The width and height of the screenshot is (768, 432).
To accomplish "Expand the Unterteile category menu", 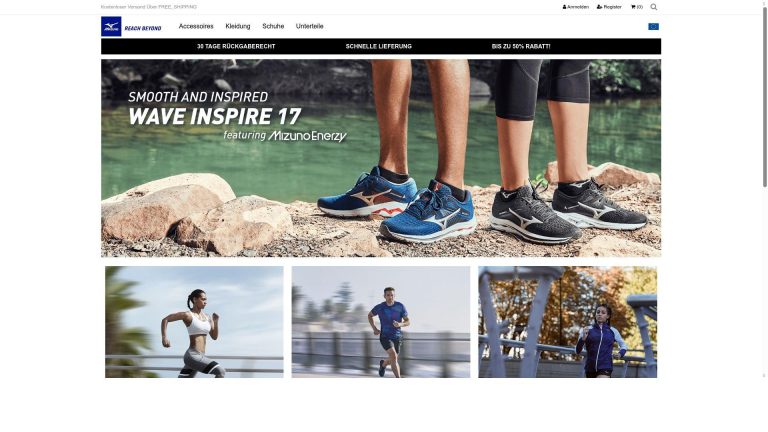I will click(310, 26).
